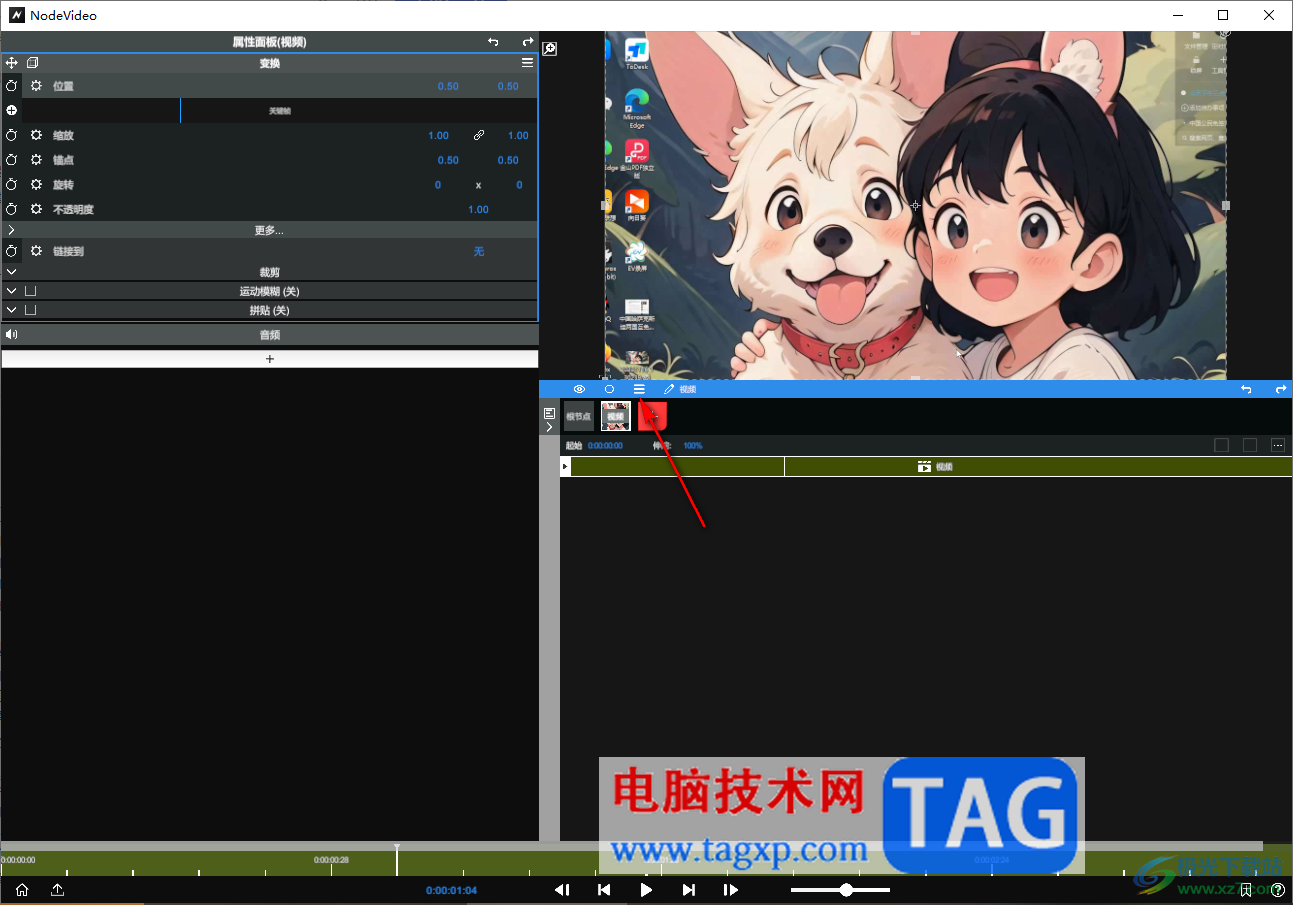Open gear settings for 缩放
The height and width of the screenshot is (905, 1293).
click(36, 135)
